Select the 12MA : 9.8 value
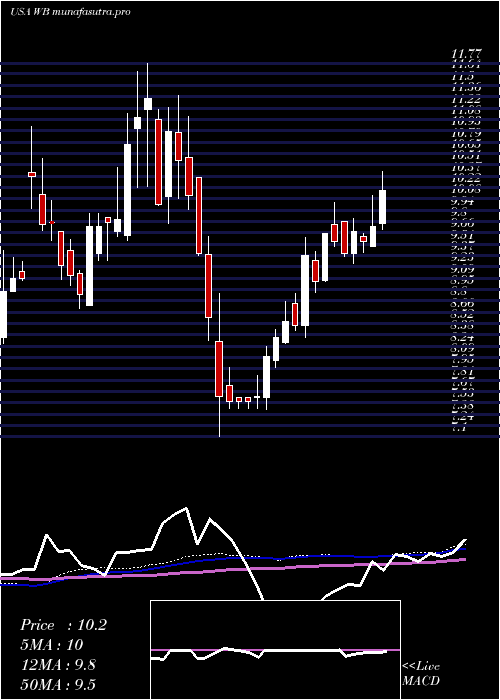500x700 pixels. 58,665
